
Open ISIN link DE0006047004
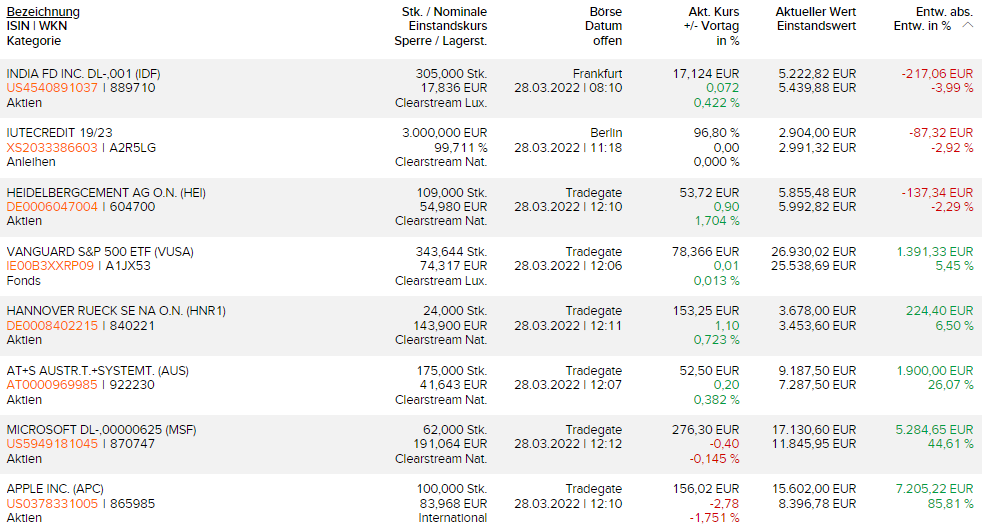click(x=52, y=207)
